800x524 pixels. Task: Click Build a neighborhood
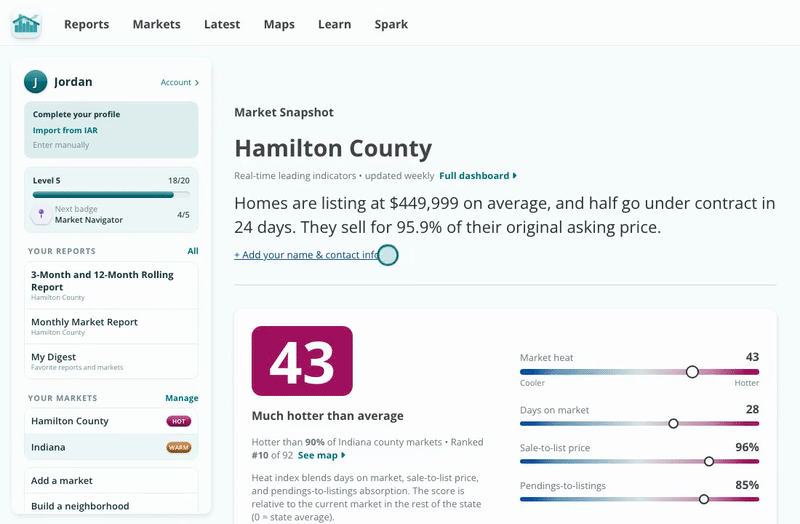tap(111, 506)
